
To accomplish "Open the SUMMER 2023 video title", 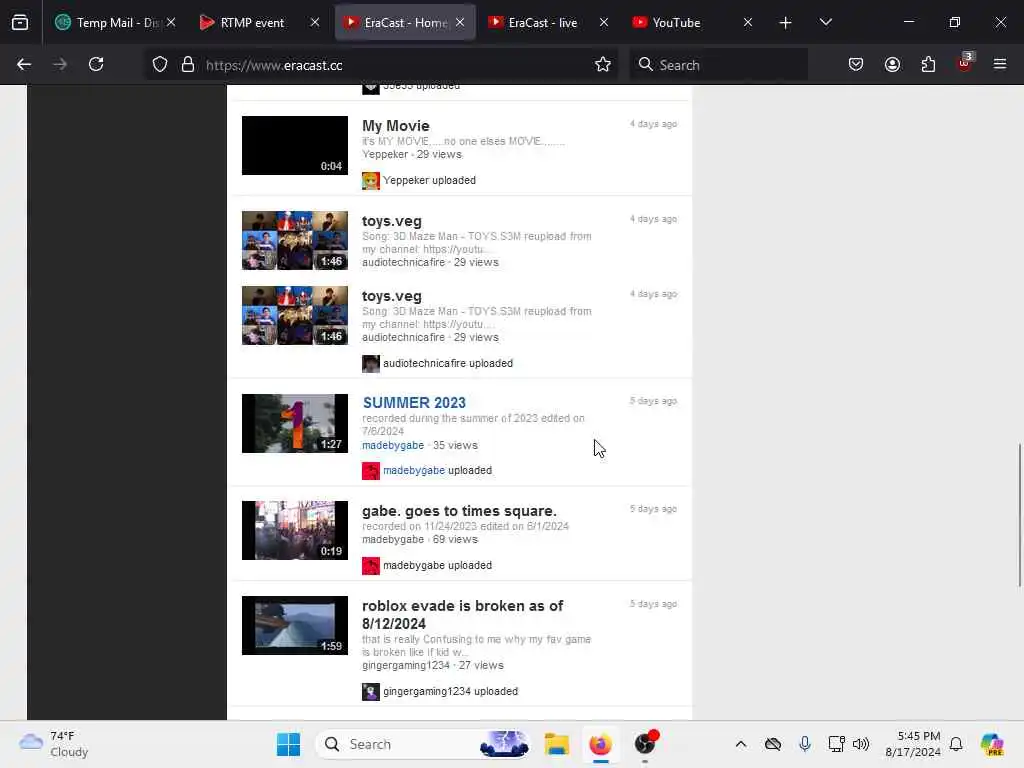I will (414, 403).
